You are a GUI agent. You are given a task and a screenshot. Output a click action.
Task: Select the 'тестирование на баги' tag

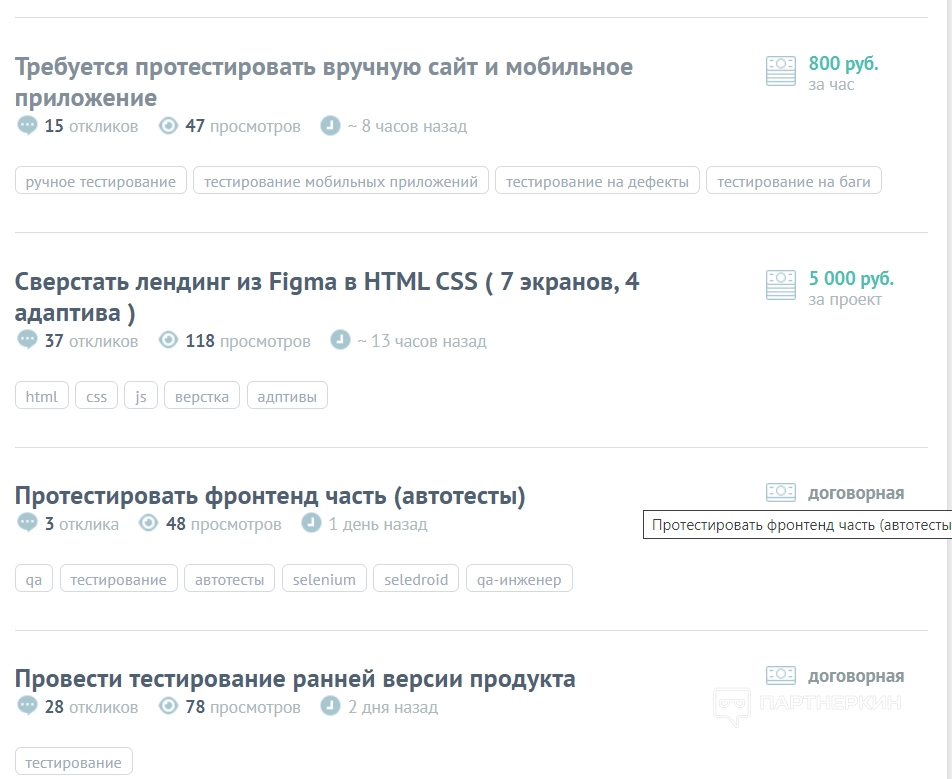click(793, 181)
